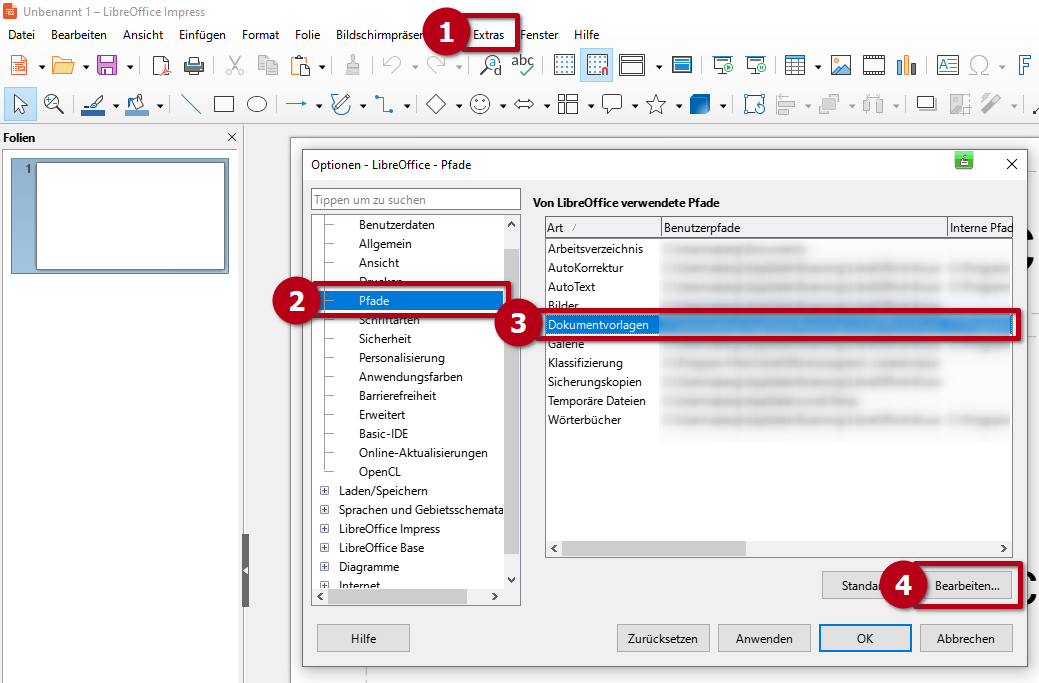Click the Insert Chart icon
Image resolution: width=1039 pixels, height=683 pixels.
[907, 66]
